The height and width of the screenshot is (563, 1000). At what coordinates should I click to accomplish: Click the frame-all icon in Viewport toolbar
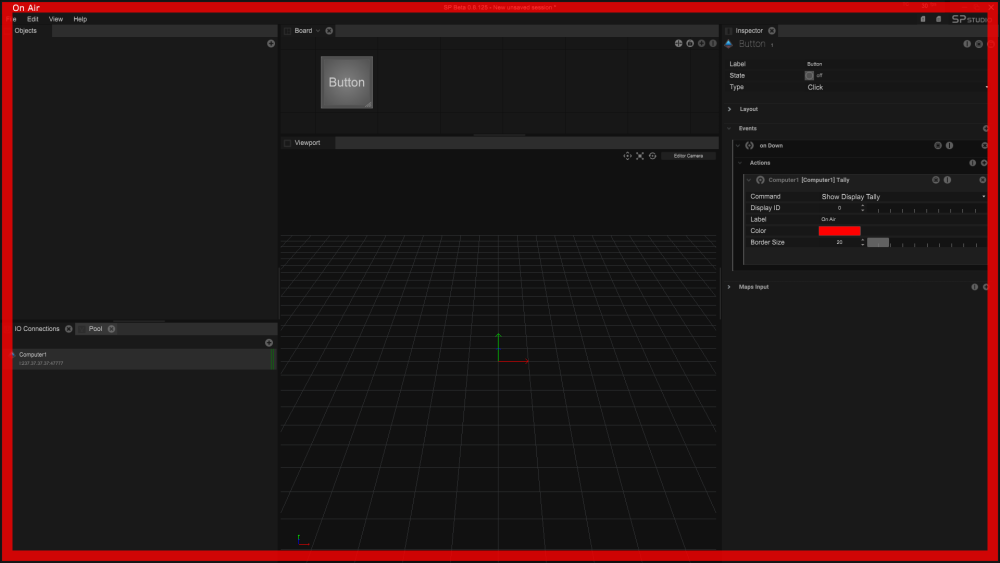[640, 156]
